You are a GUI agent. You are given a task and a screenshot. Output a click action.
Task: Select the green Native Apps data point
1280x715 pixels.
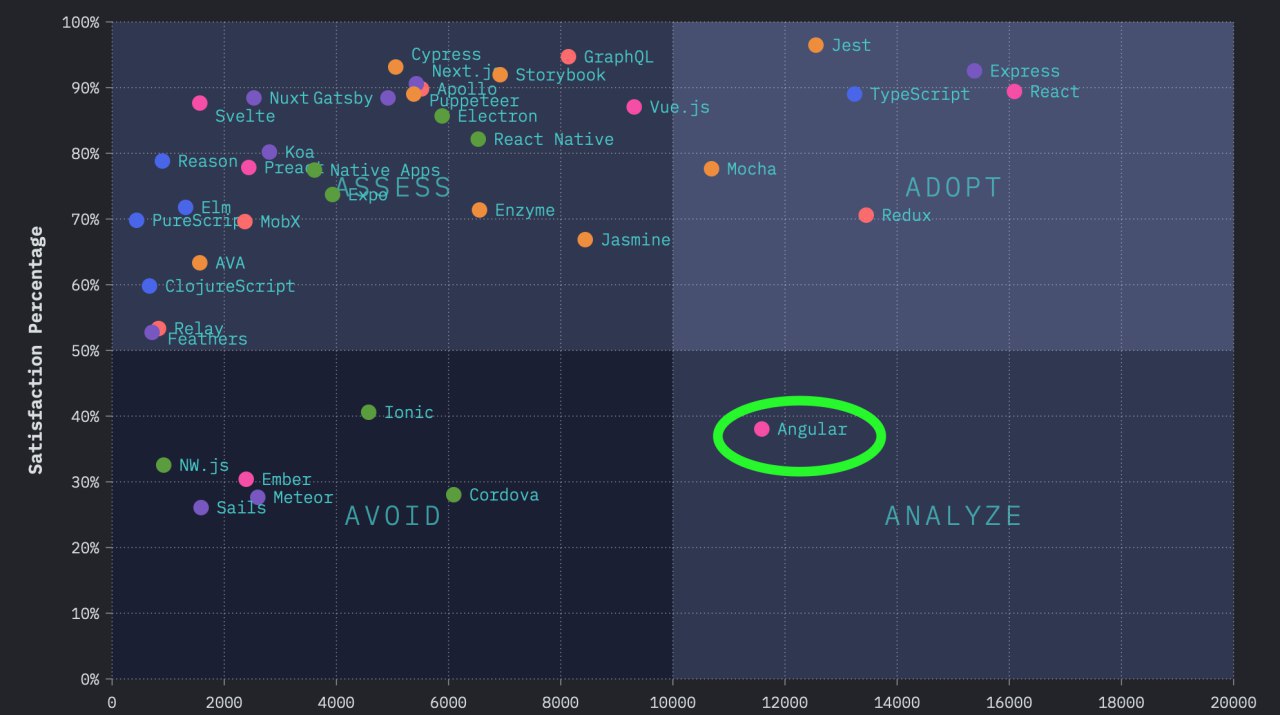(314, 170)
